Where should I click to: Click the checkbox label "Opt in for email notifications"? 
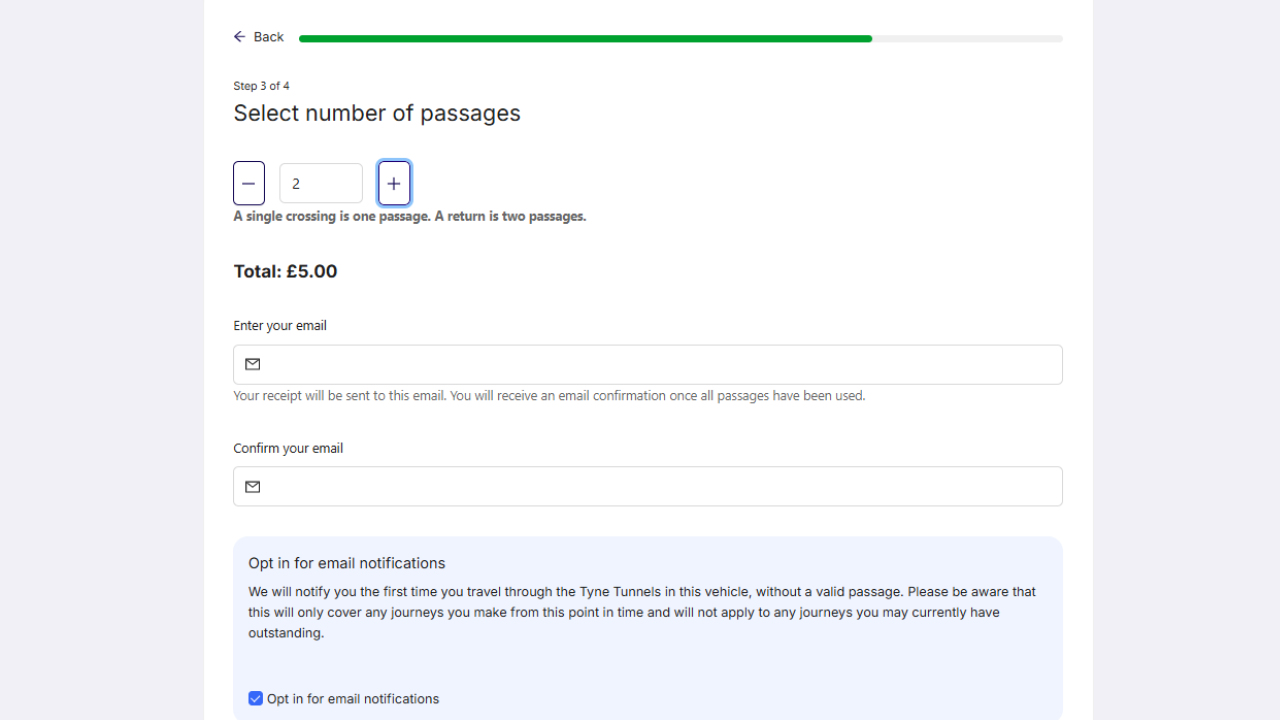(353, 699)
